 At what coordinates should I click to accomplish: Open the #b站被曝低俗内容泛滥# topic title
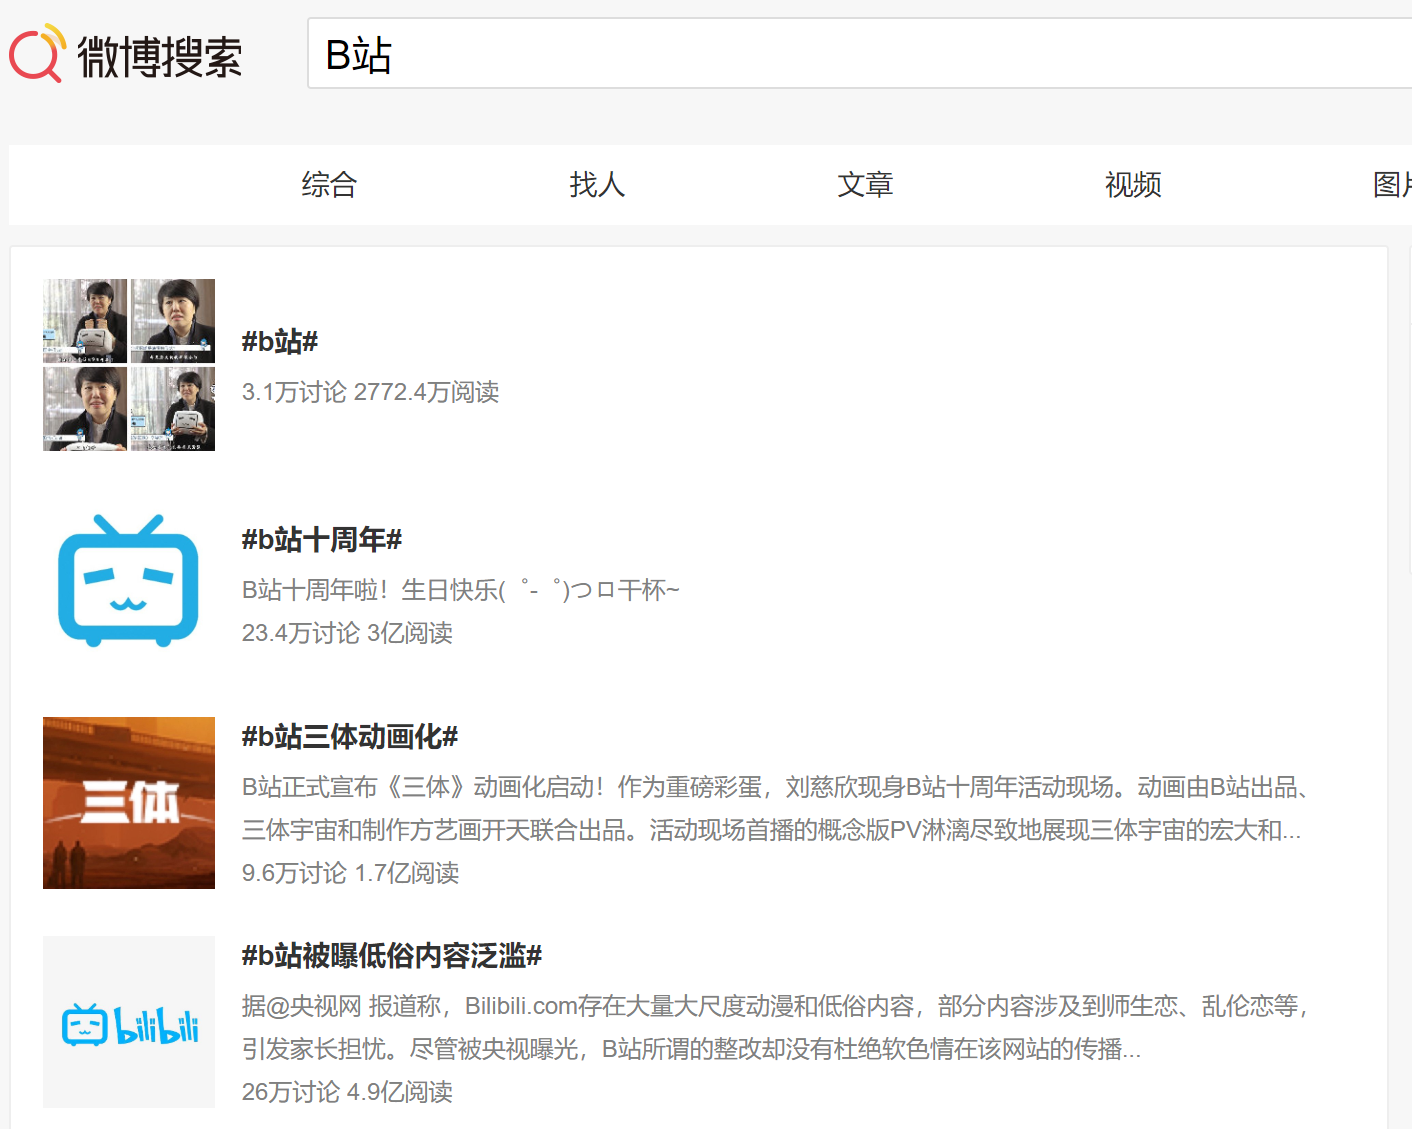point(392,956)
